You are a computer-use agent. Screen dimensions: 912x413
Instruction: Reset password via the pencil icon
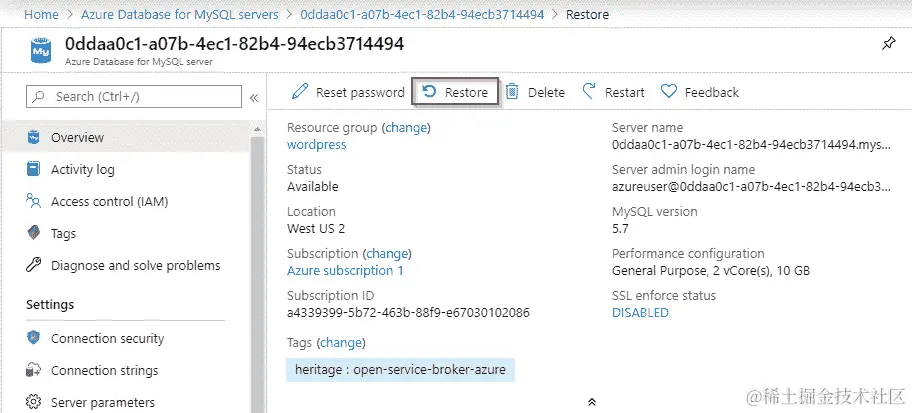(300, 91)
